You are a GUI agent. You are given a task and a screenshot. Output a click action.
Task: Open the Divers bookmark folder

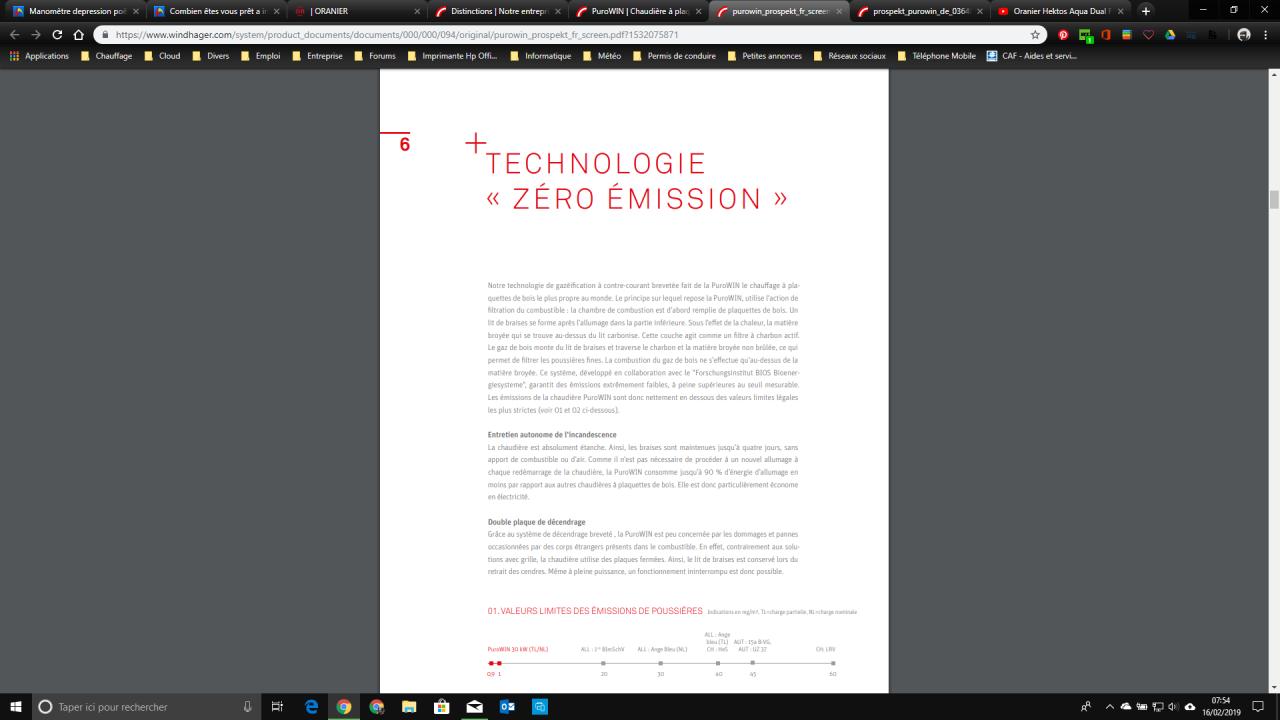point(211,56)
